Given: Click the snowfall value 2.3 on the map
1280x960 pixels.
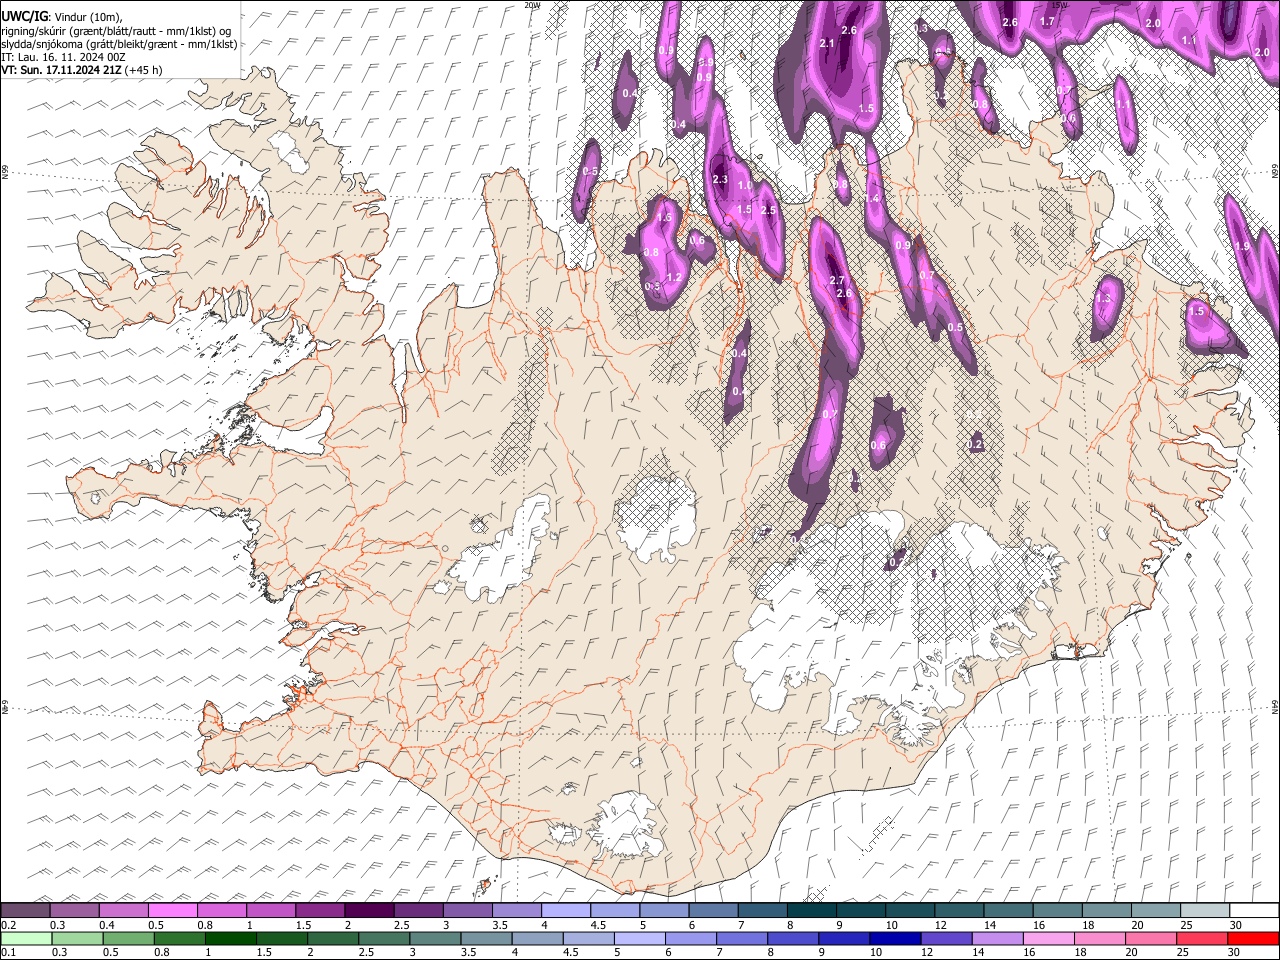Looking at the screenshot, I should point(720,179).
